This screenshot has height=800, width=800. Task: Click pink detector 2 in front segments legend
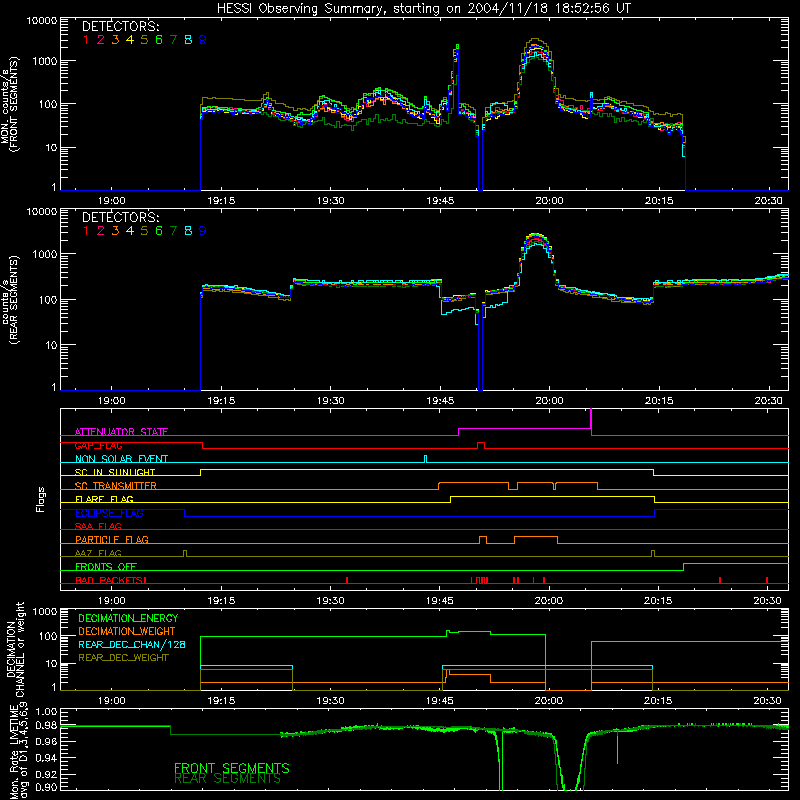[x=101, y=40]
